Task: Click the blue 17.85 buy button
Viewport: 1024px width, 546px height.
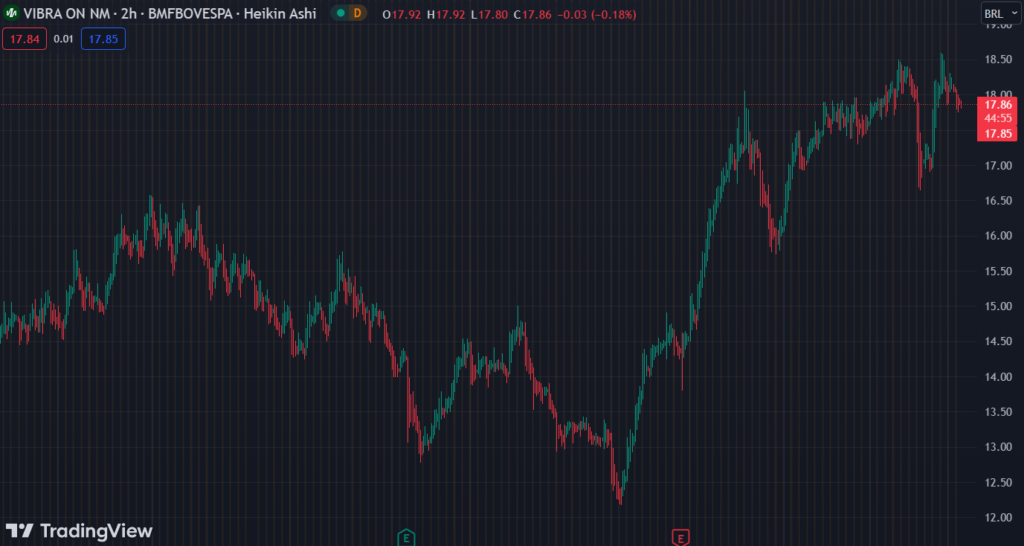Action: point(103,39)
